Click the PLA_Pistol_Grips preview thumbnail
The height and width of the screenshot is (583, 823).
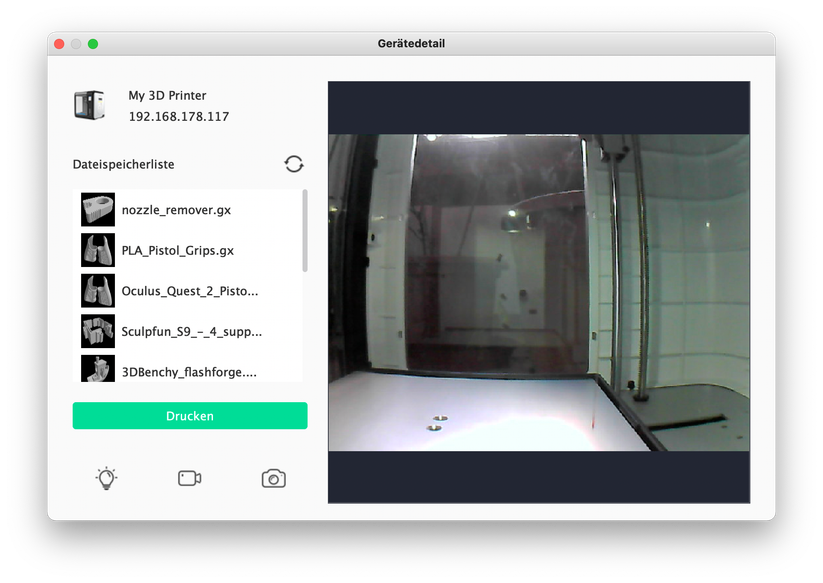[x=98, y=250]
